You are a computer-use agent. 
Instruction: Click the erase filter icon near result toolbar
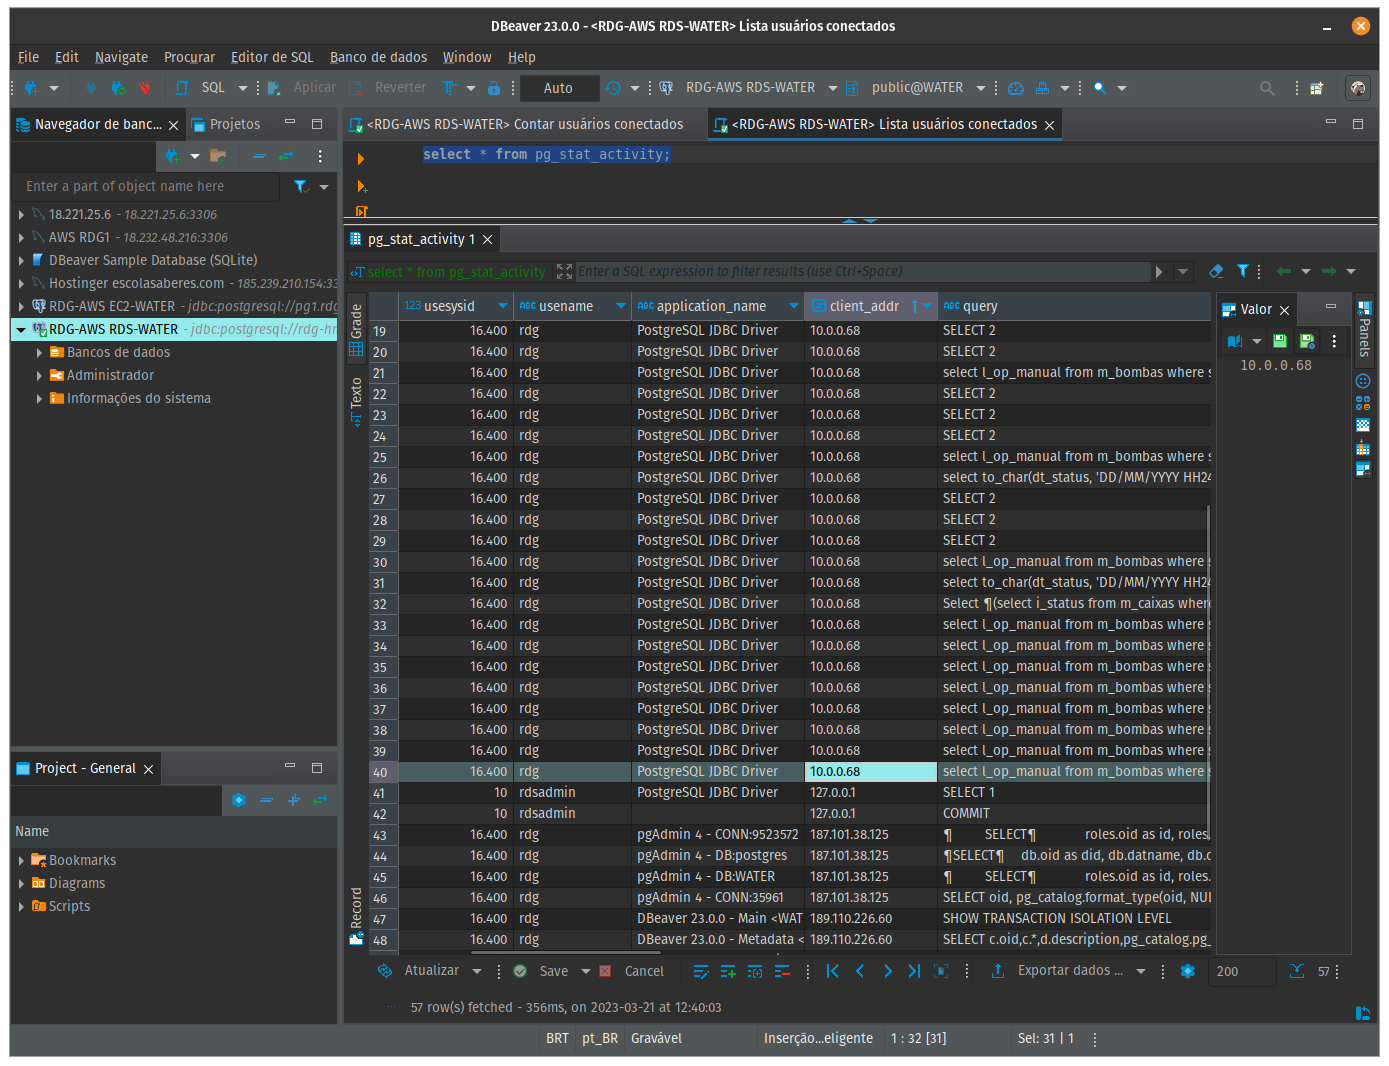(1215, 271)
